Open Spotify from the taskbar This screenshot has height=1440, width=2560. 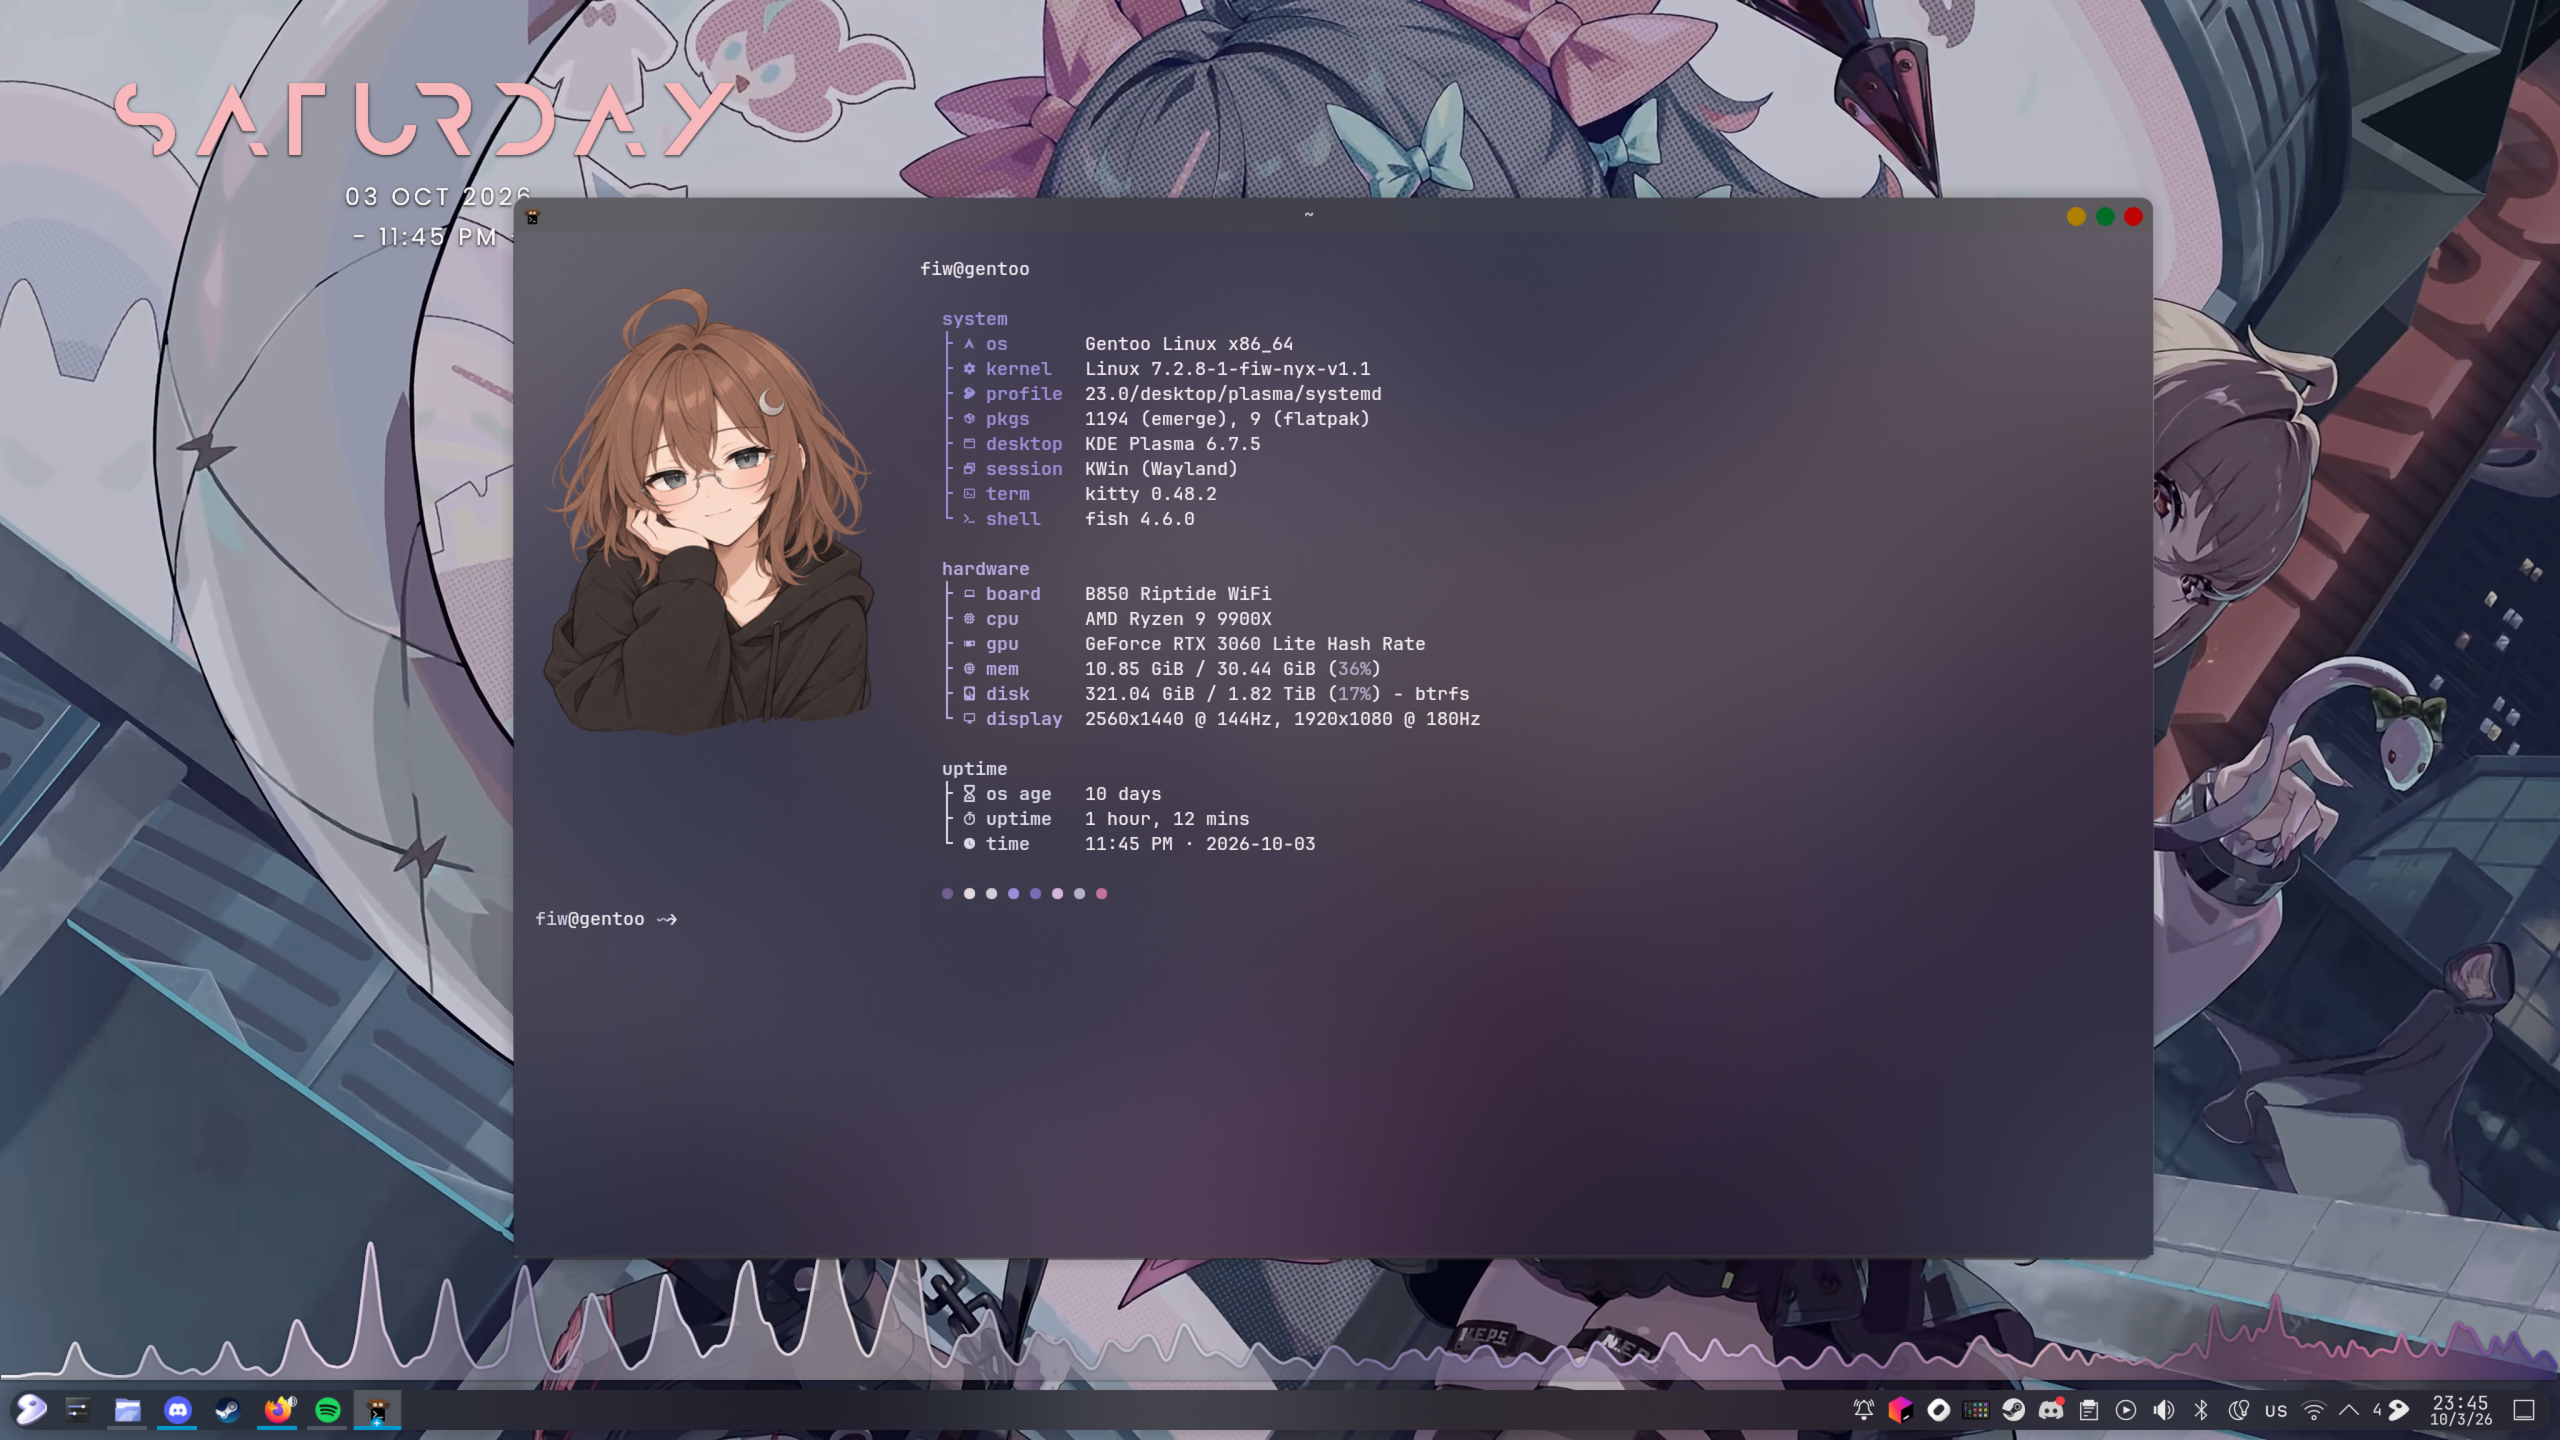(327, 1410)
